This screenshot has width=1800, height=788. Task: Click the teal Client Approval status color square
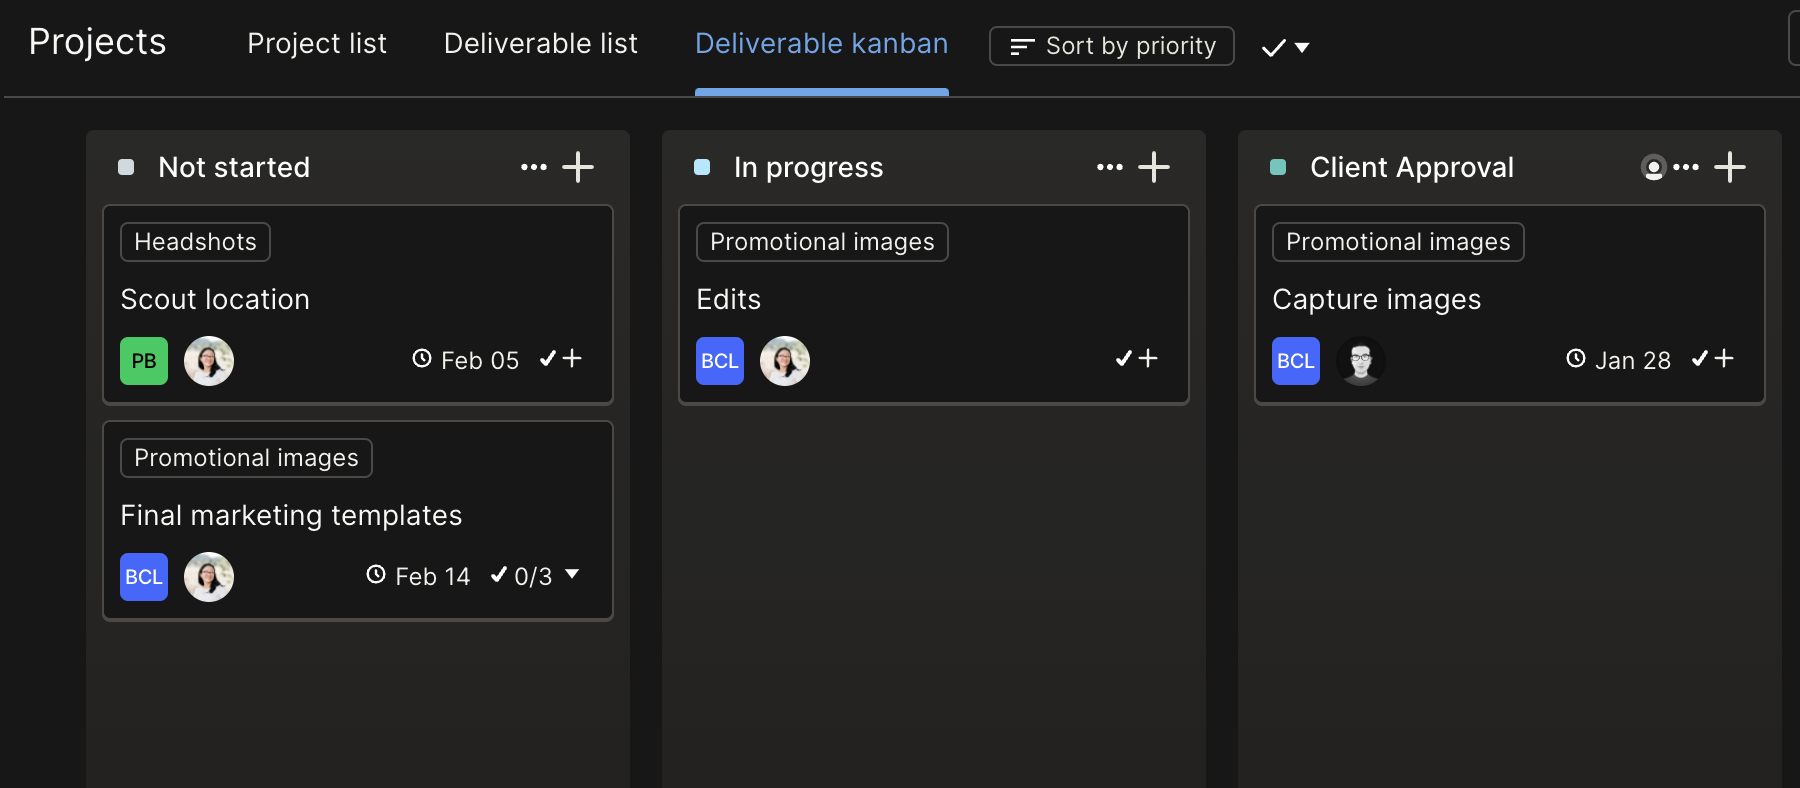click(1278, 167)
